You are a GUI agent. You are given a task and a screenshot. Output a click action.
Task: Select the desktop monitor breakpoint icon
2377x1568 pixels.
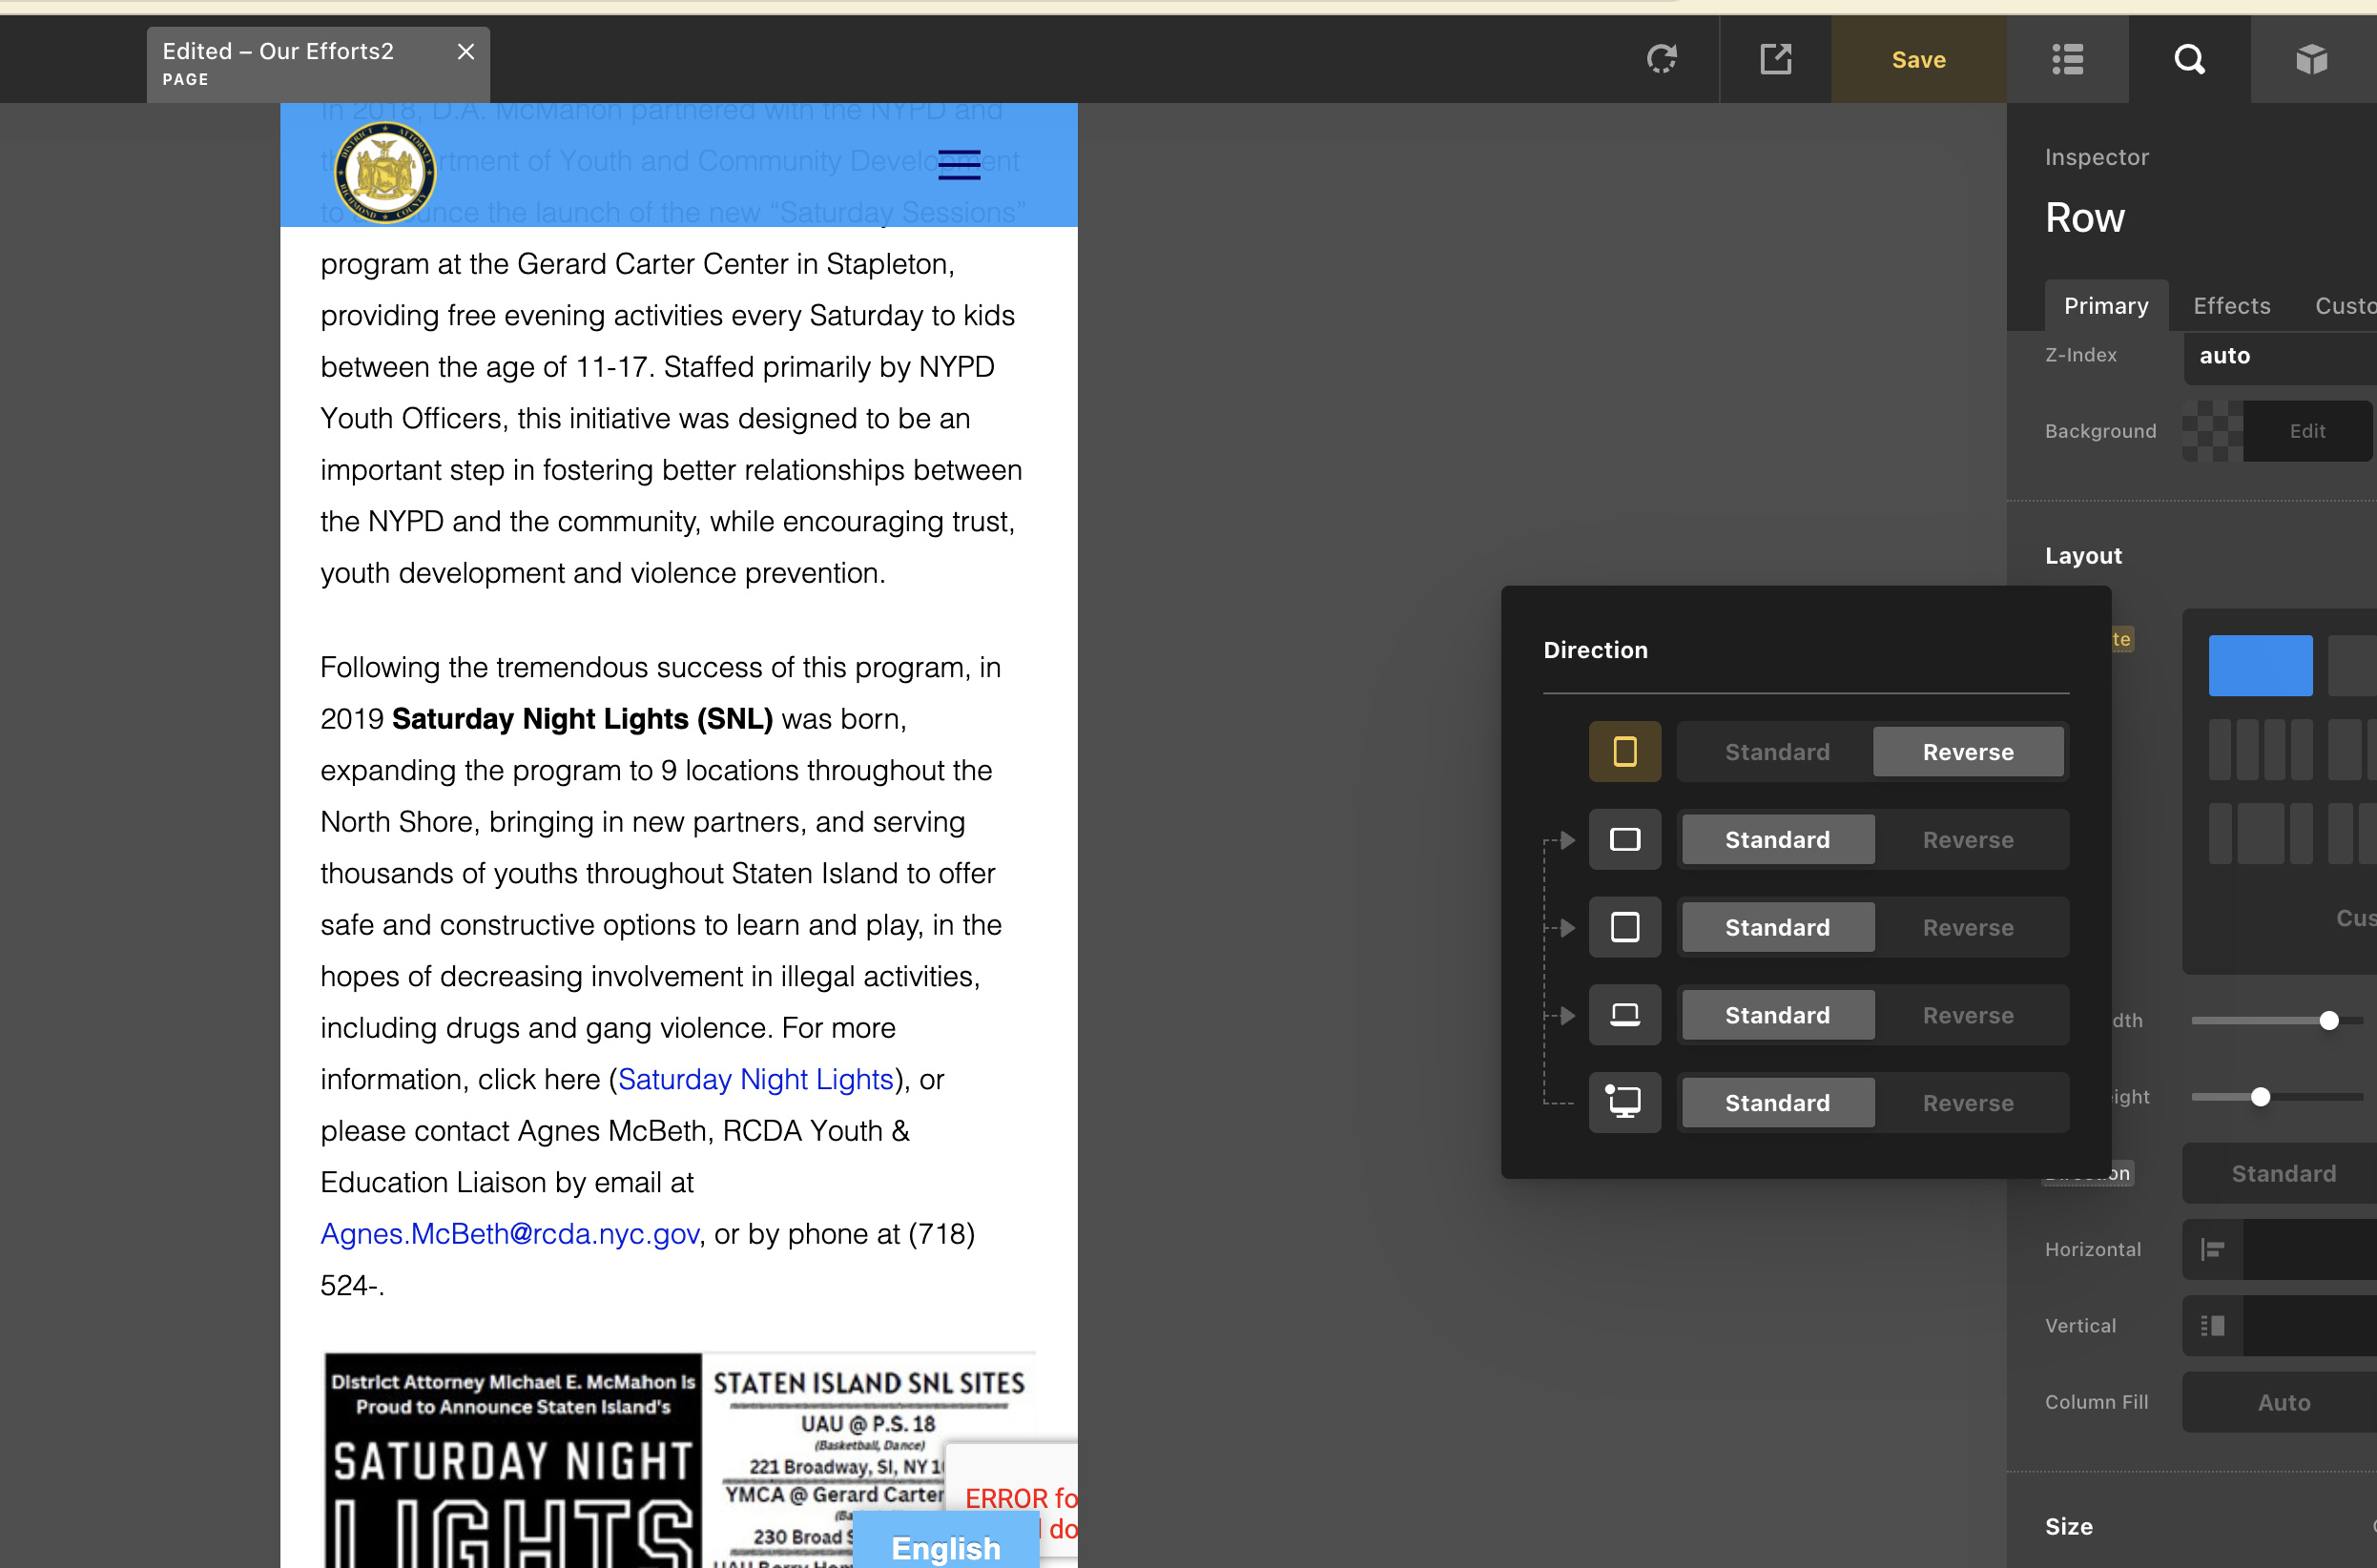click(1624, 1102)
